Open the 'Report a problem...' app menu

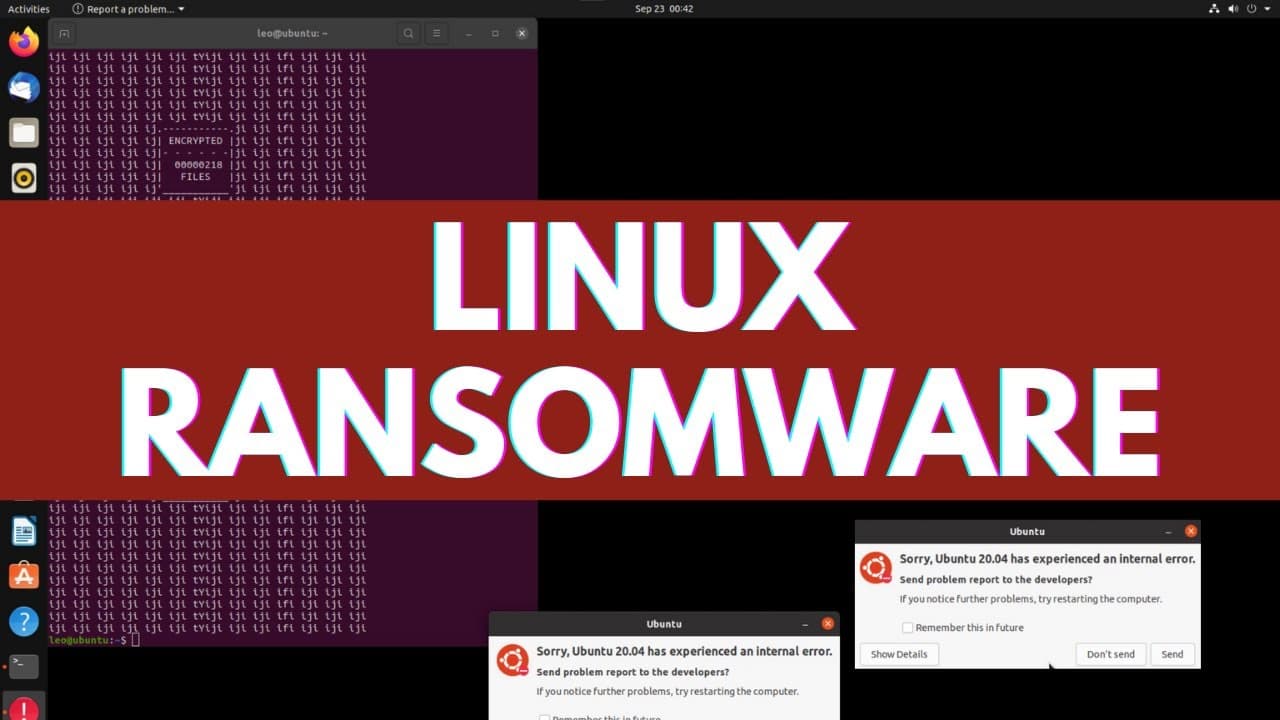[128, 9]
